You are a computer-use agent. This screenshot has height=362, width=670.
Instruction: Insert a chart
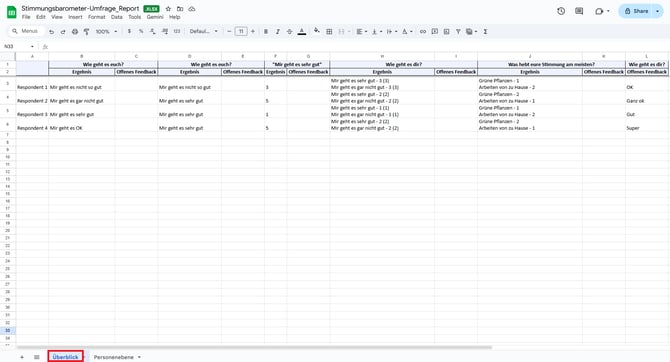pos(447,32)
